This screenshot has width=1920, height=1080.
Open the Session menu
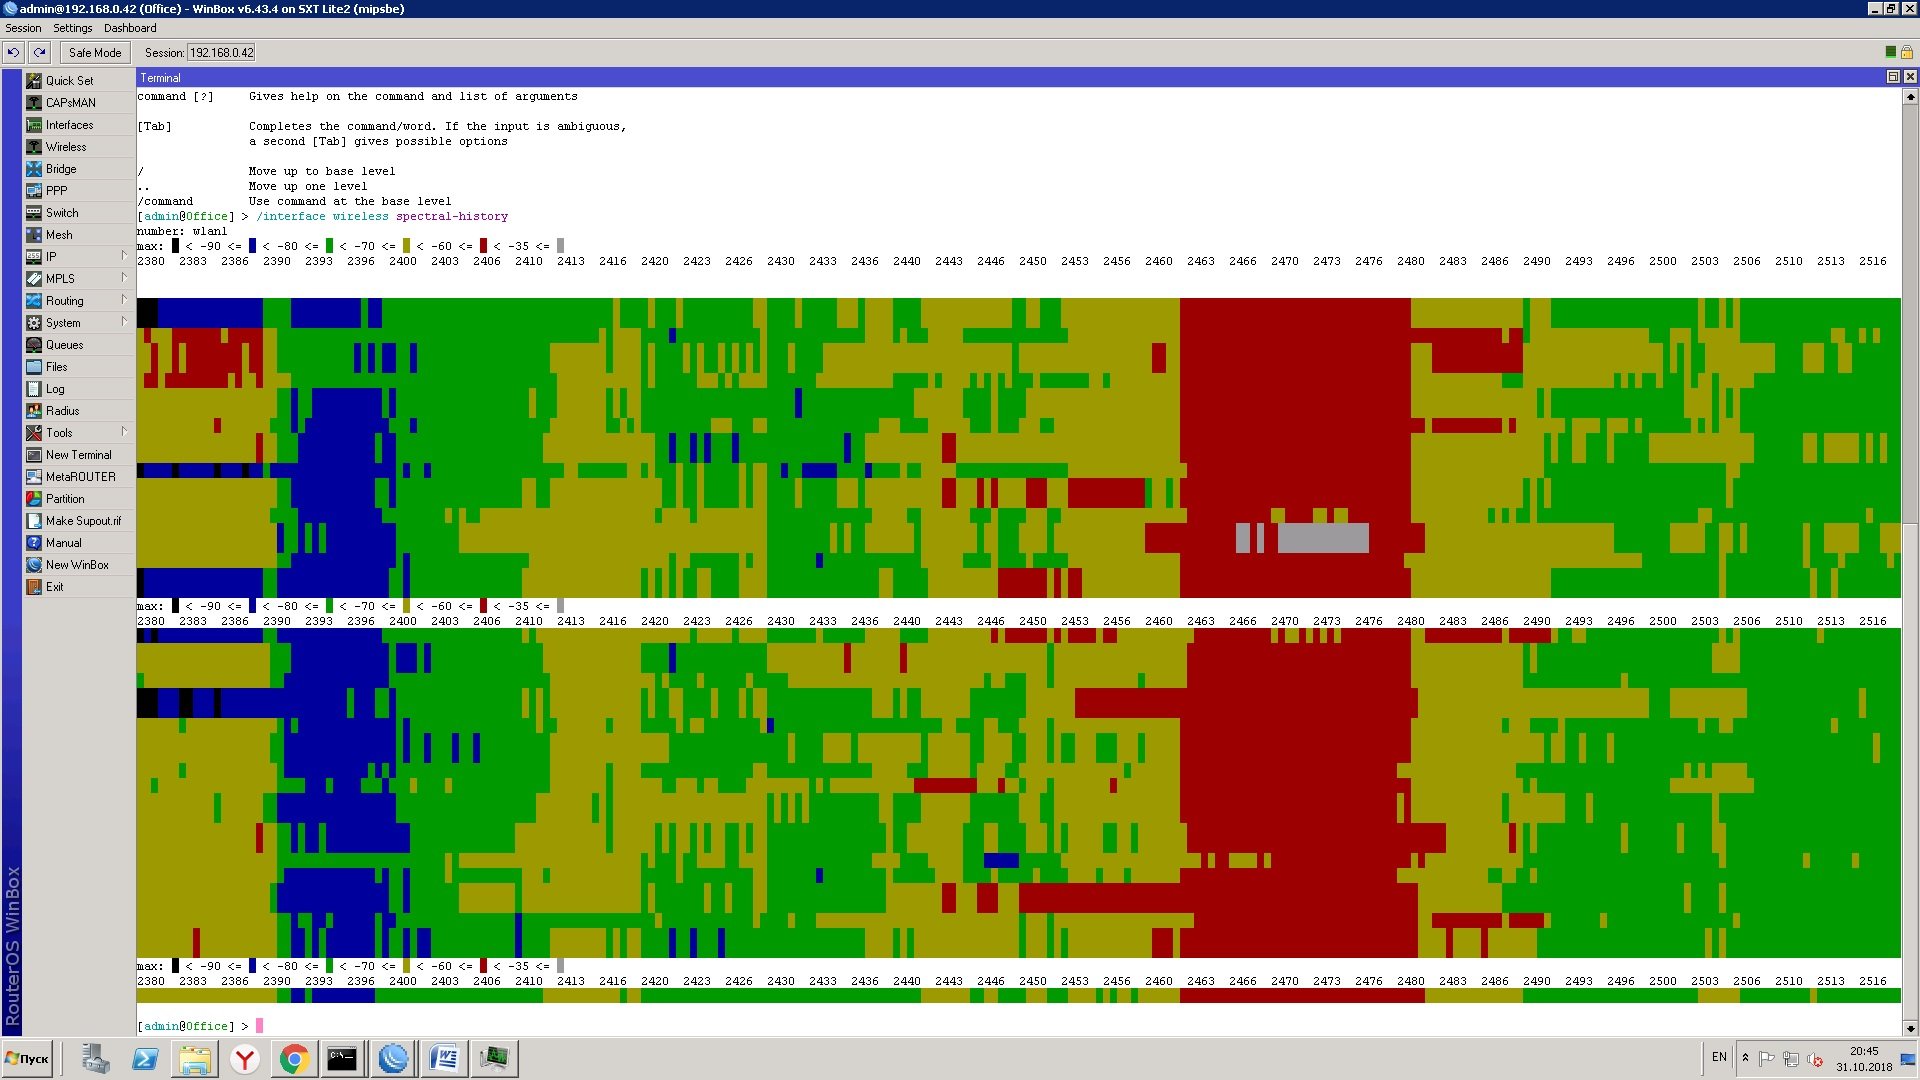(23, 28)
